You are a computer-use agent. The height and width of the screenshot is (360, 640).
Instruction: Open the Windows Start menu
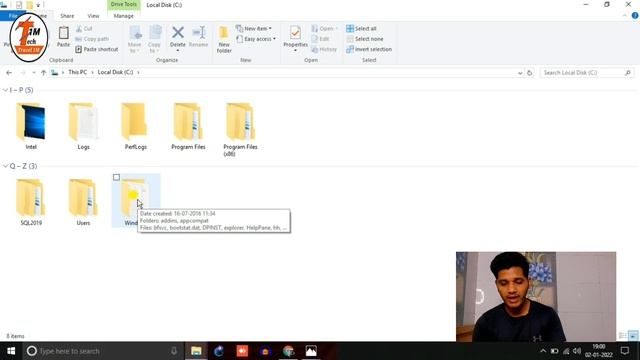11,351
